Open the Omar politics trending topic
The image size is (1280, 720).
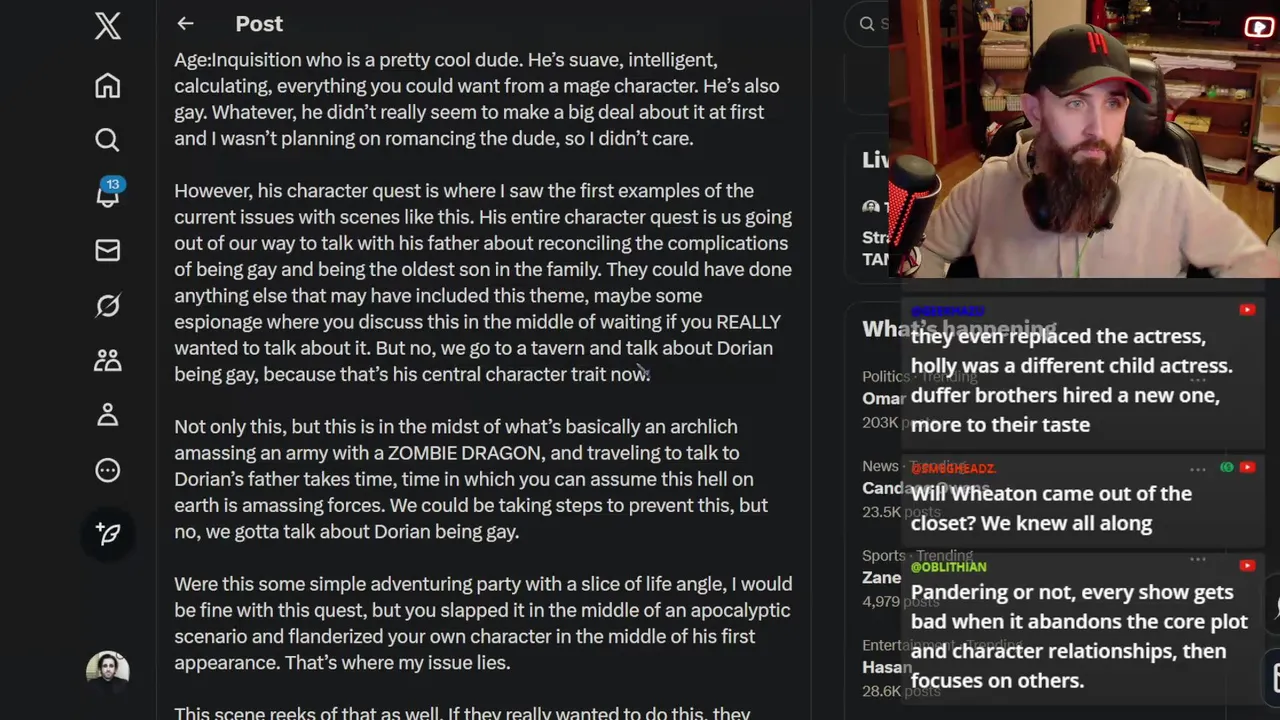point(884,398)
